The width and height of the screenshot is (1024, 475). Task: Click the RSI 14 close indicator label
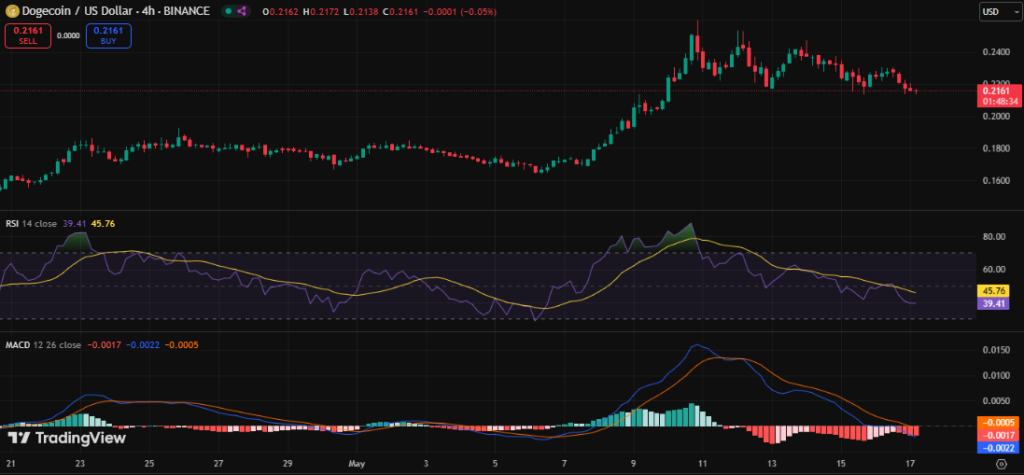pyautogui.click(x=32, y=223)
